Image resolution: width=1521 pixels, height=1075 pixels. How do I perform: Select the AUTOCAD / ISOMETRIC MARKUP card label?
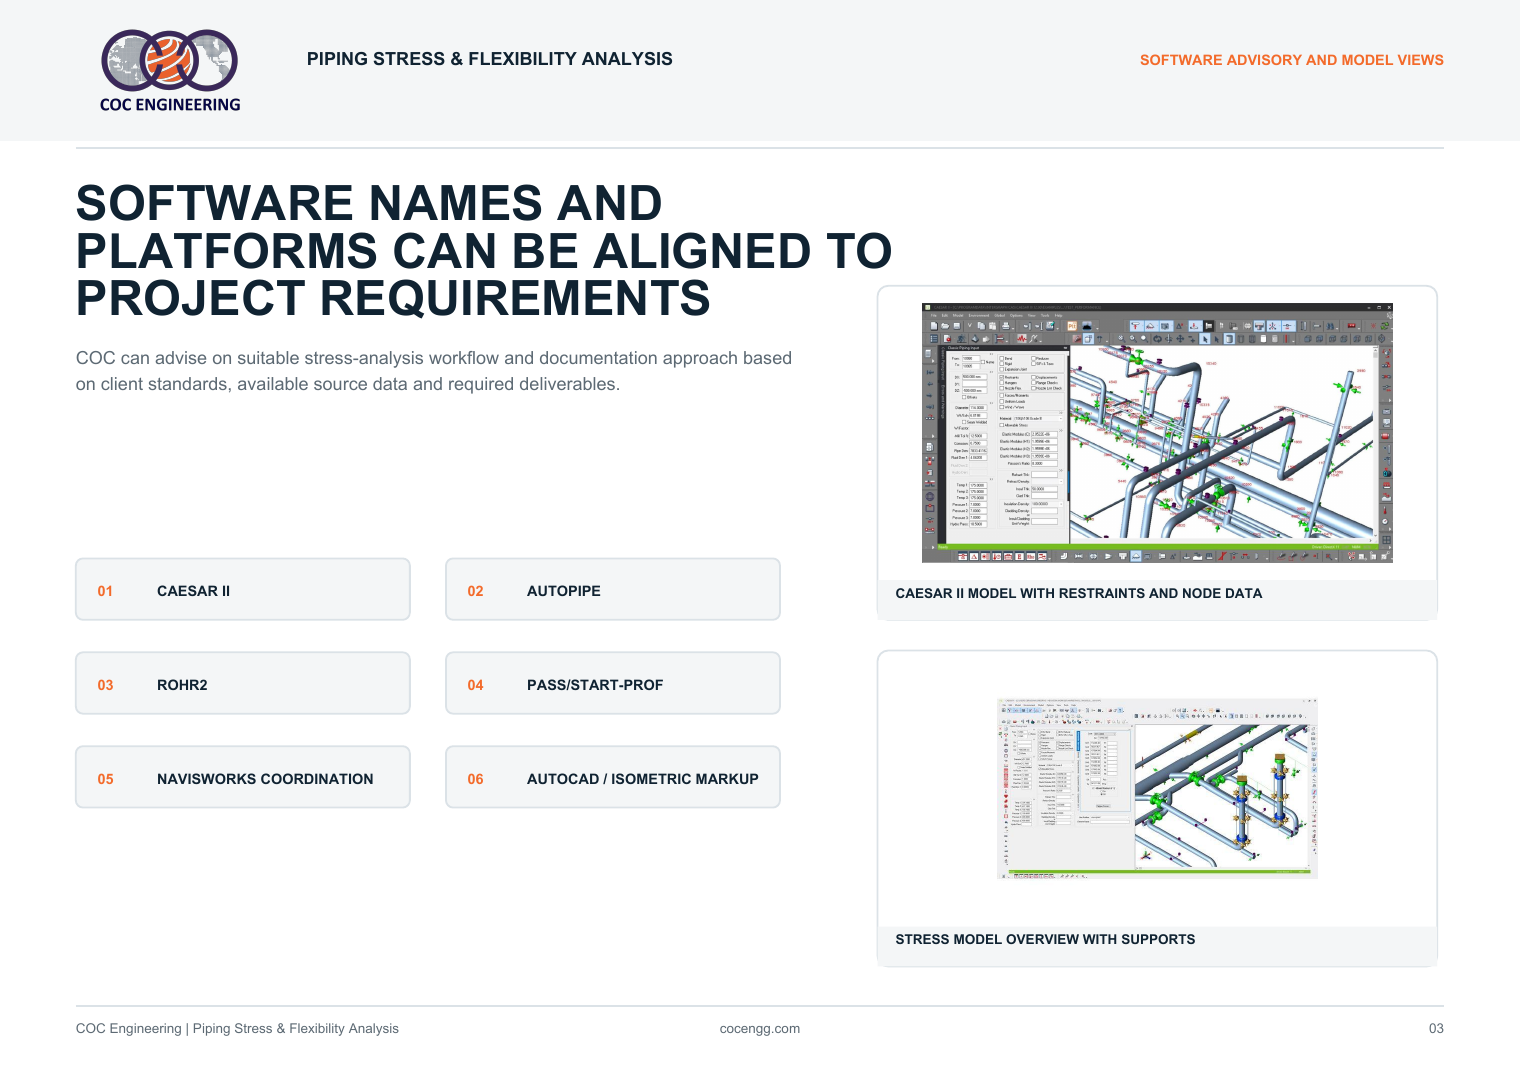coord(643,779)
